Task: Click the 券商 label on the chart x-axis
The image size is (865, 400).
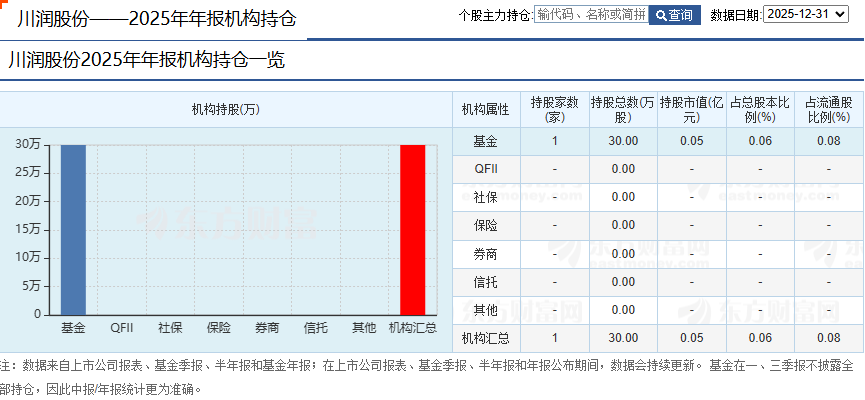Action: pyautogui.click(x=267, y=328)
